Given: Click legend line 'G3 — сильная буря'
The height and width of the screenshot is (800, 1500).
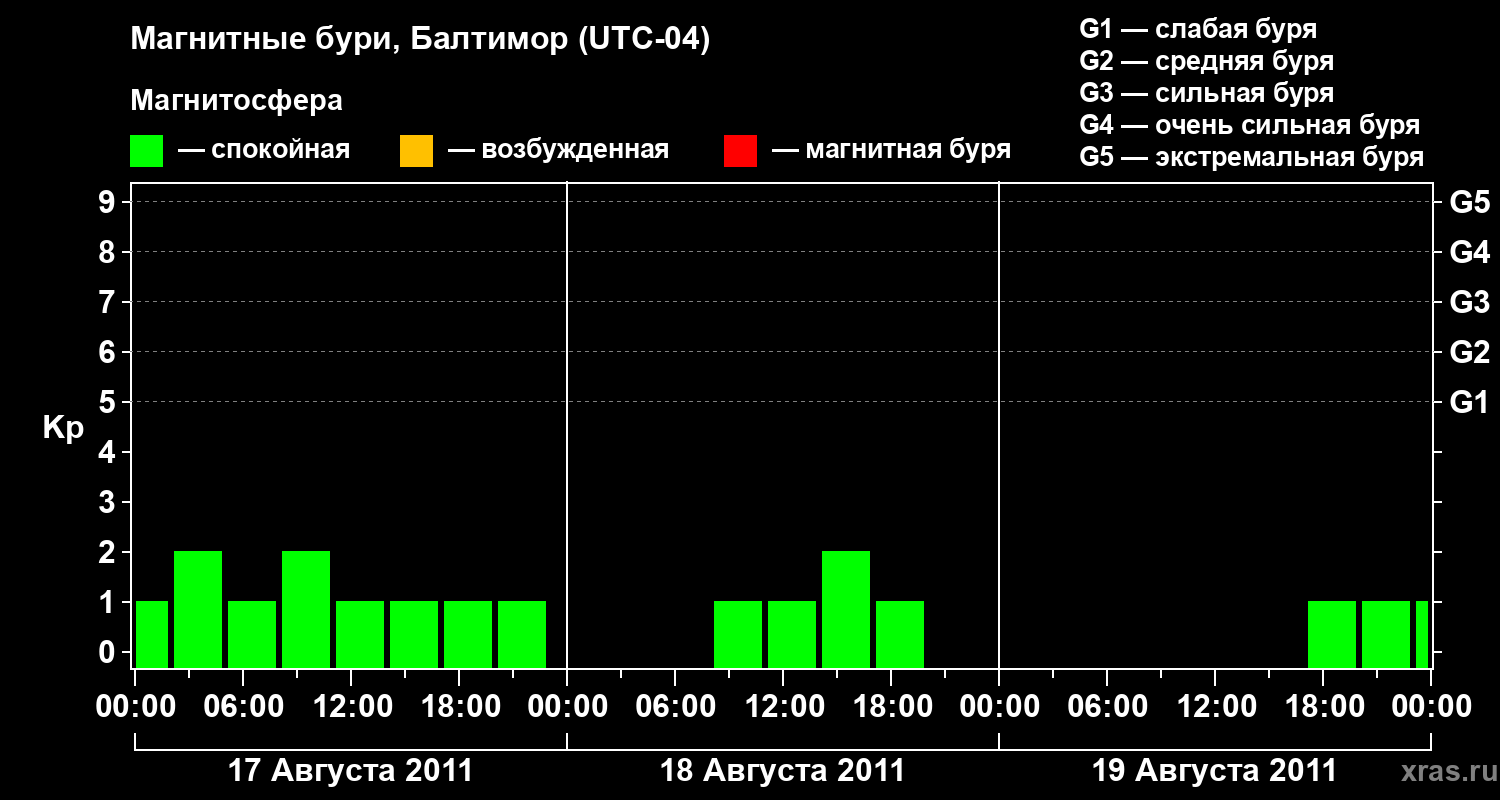Looking at the screenshot, I should pyautogui.click(x=1207, y=93).
